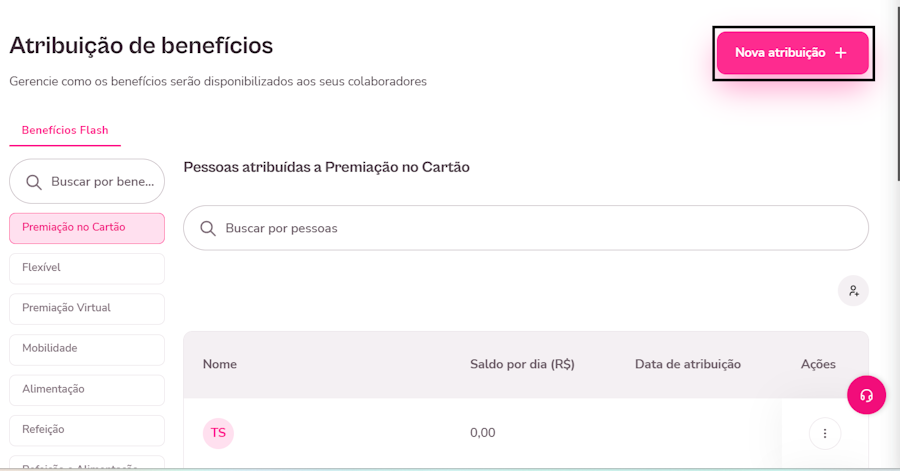Click the Buscar por benefício search field

[x=104, y=182]
